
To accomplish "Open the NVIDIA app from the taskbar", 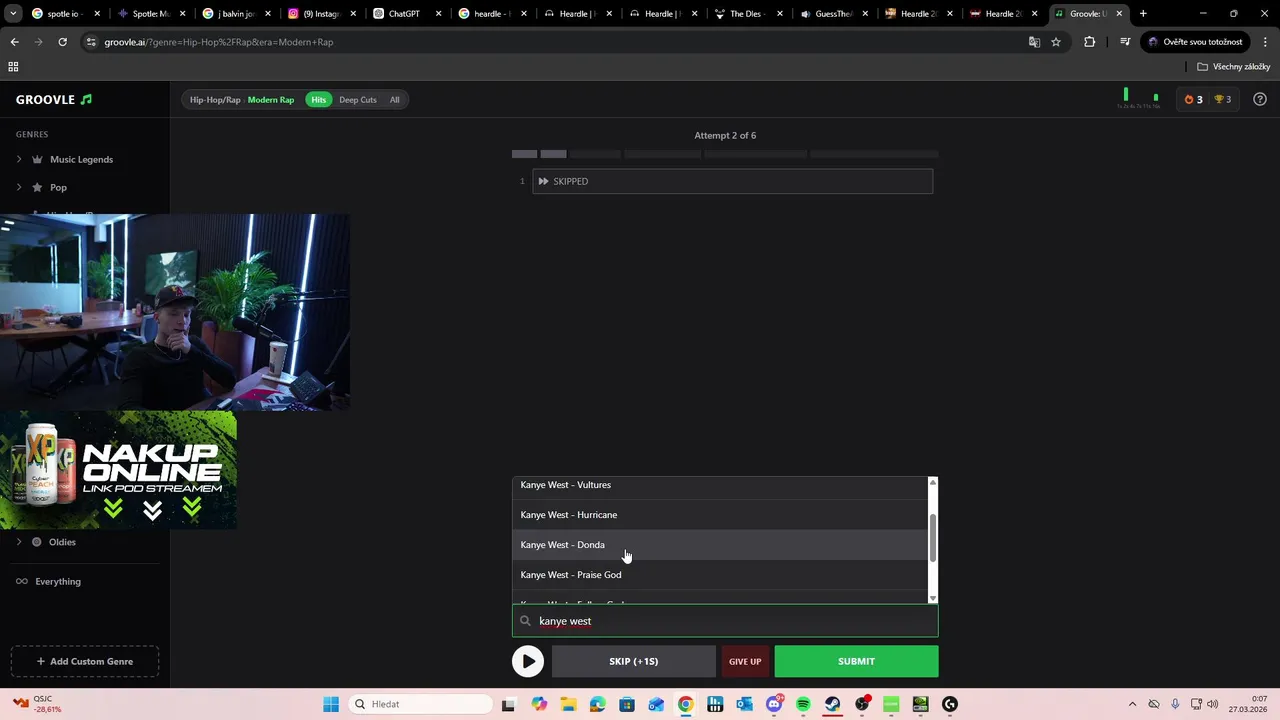I will click(x=920, y=704).
